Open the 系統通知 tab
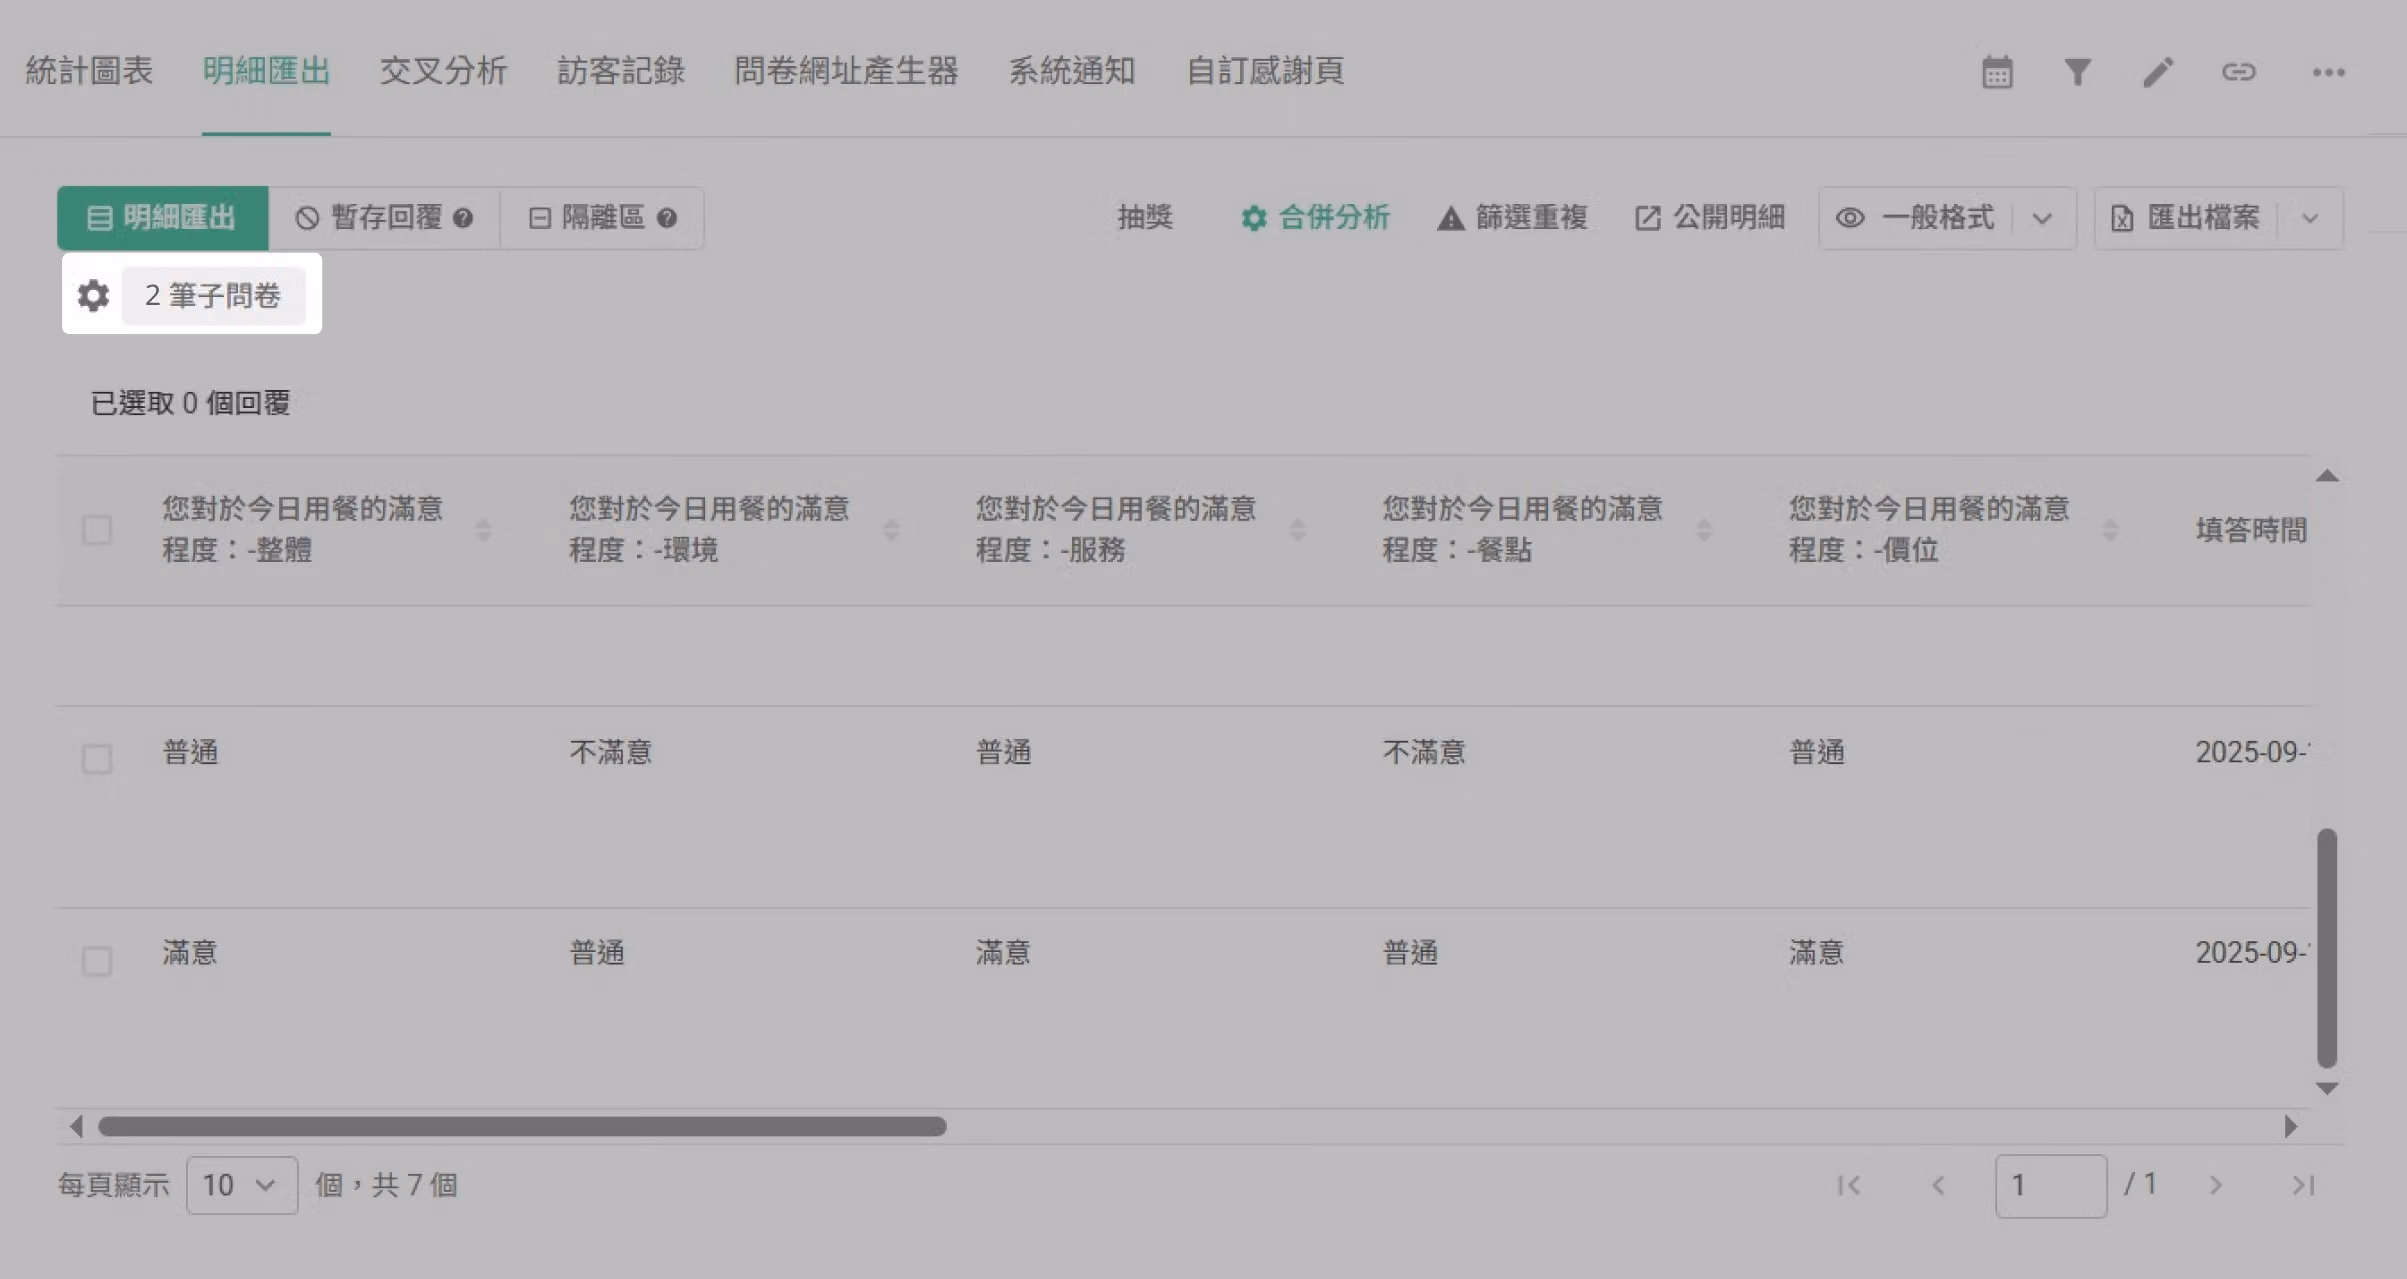 (1072, 71)
